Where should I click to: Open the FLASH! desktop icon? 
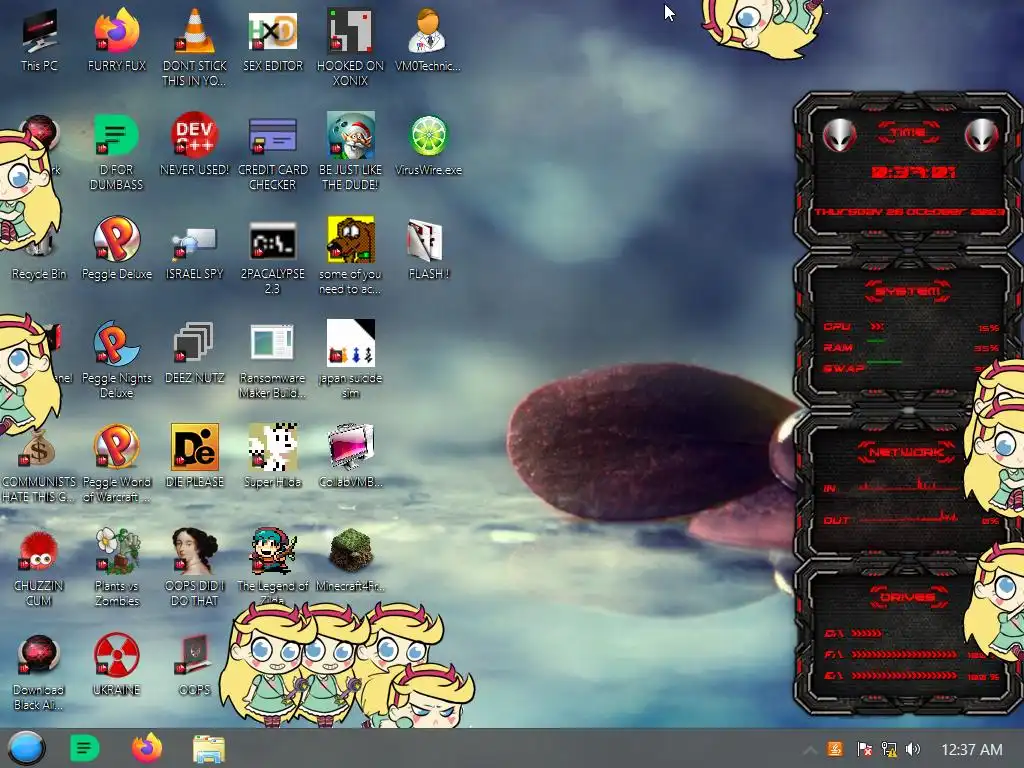[428, 248]
